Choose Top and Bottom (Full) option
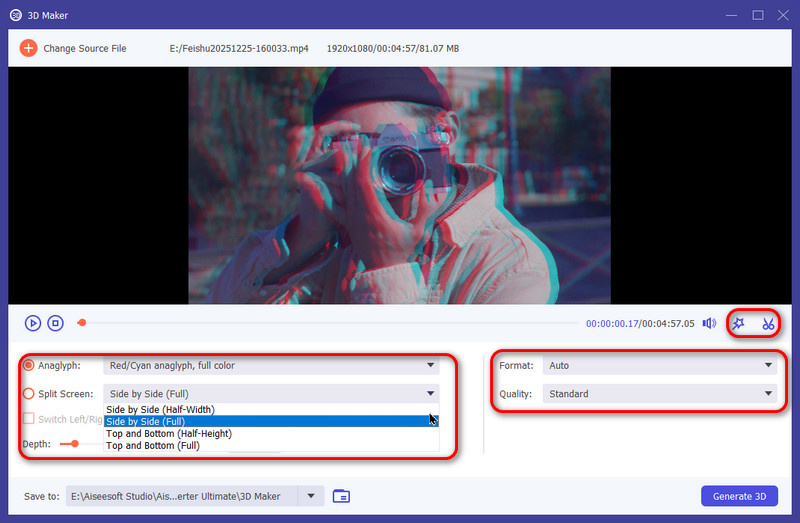This screenshot has width=800, height=523. coord(153,446)
